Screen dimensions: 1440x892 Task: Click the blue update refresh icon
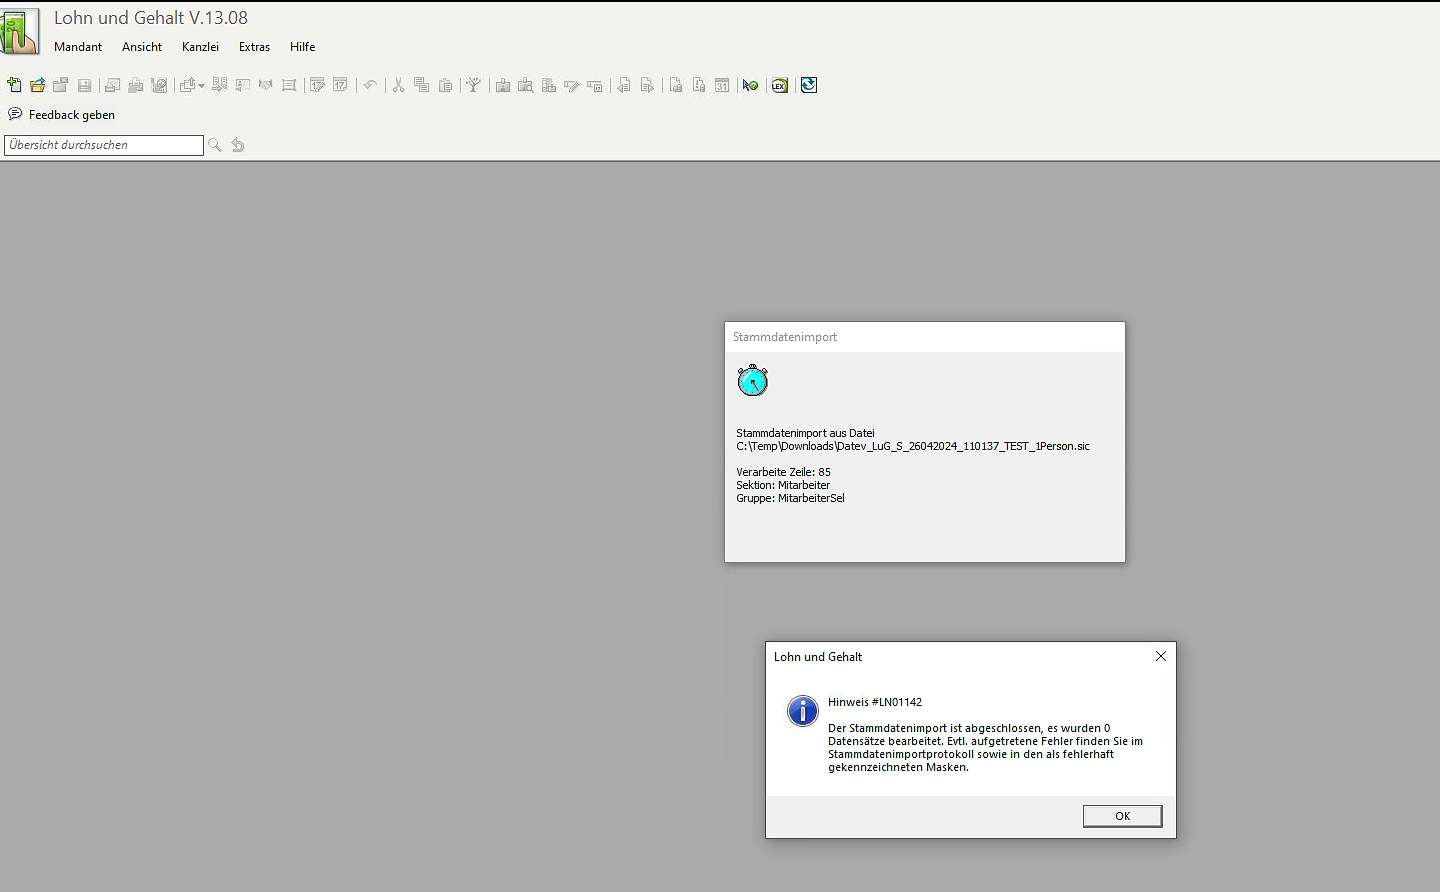809,85
